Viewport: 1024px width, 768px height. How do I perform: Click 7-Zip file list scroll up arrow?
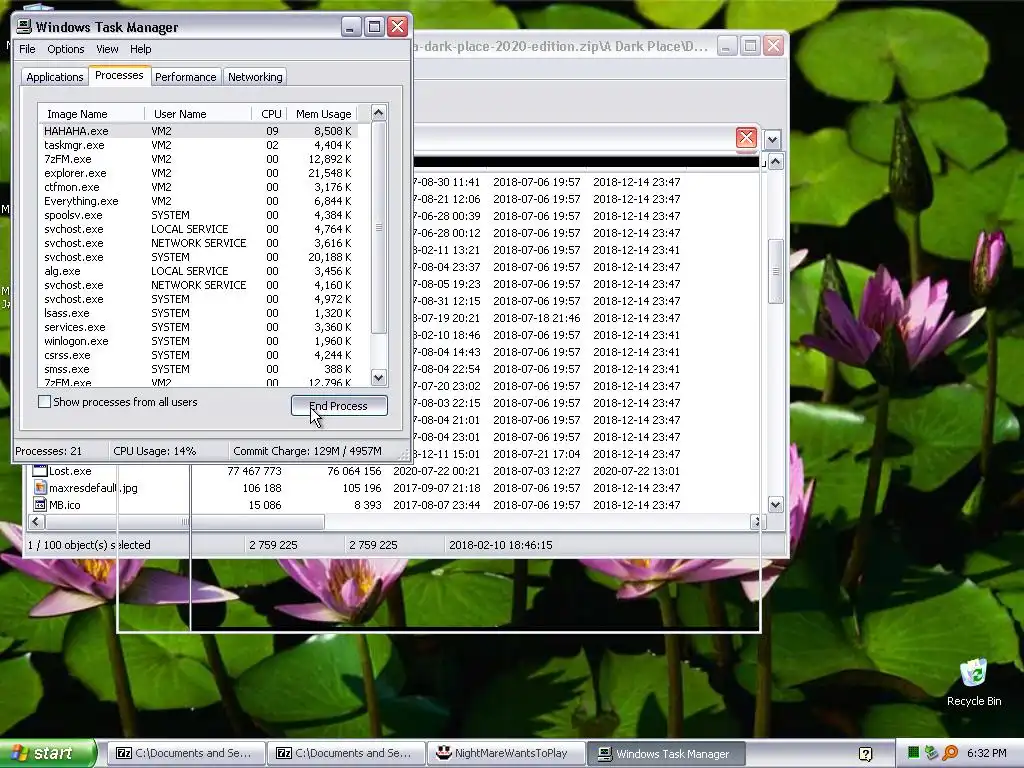(775, 162)
